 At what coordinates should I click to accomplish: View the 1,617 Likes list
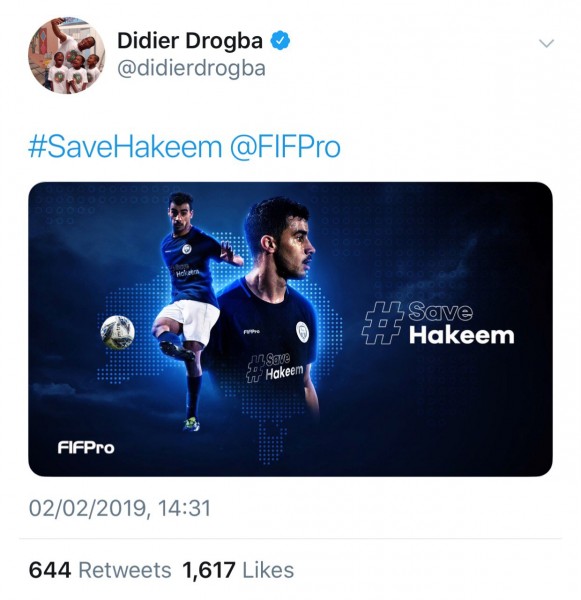click(238, 570)
